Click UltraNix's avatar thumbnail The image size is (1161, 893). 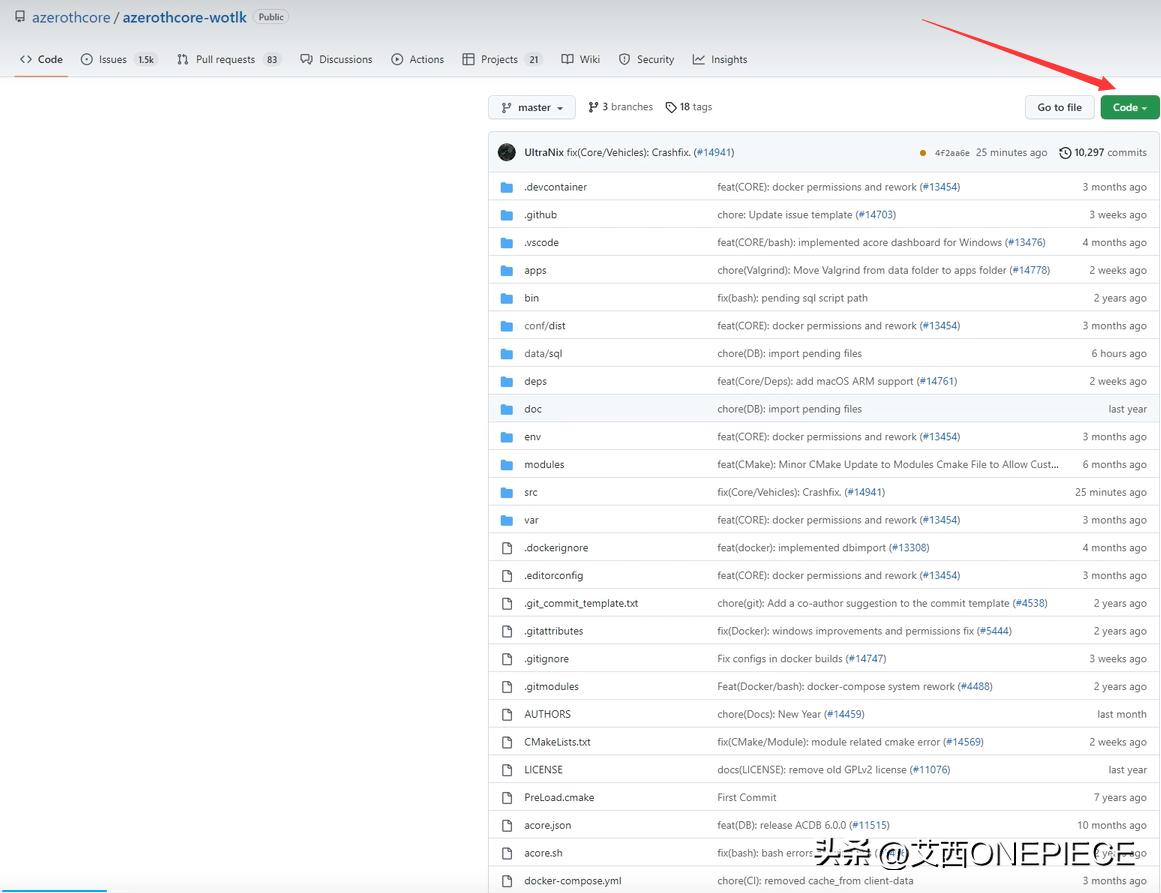click(x=506, y=151)
